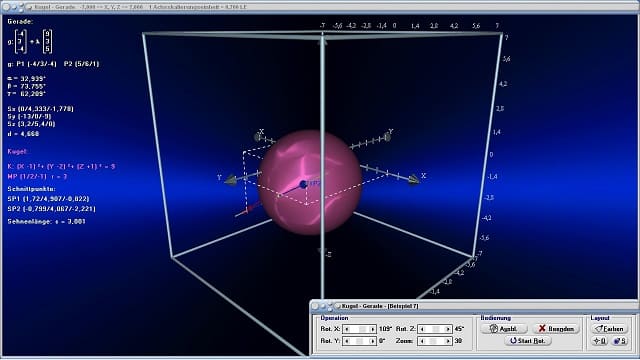Screen dimensions: 640x360
Task: Click the small O layout icon button
Action: tap(599, 341)
